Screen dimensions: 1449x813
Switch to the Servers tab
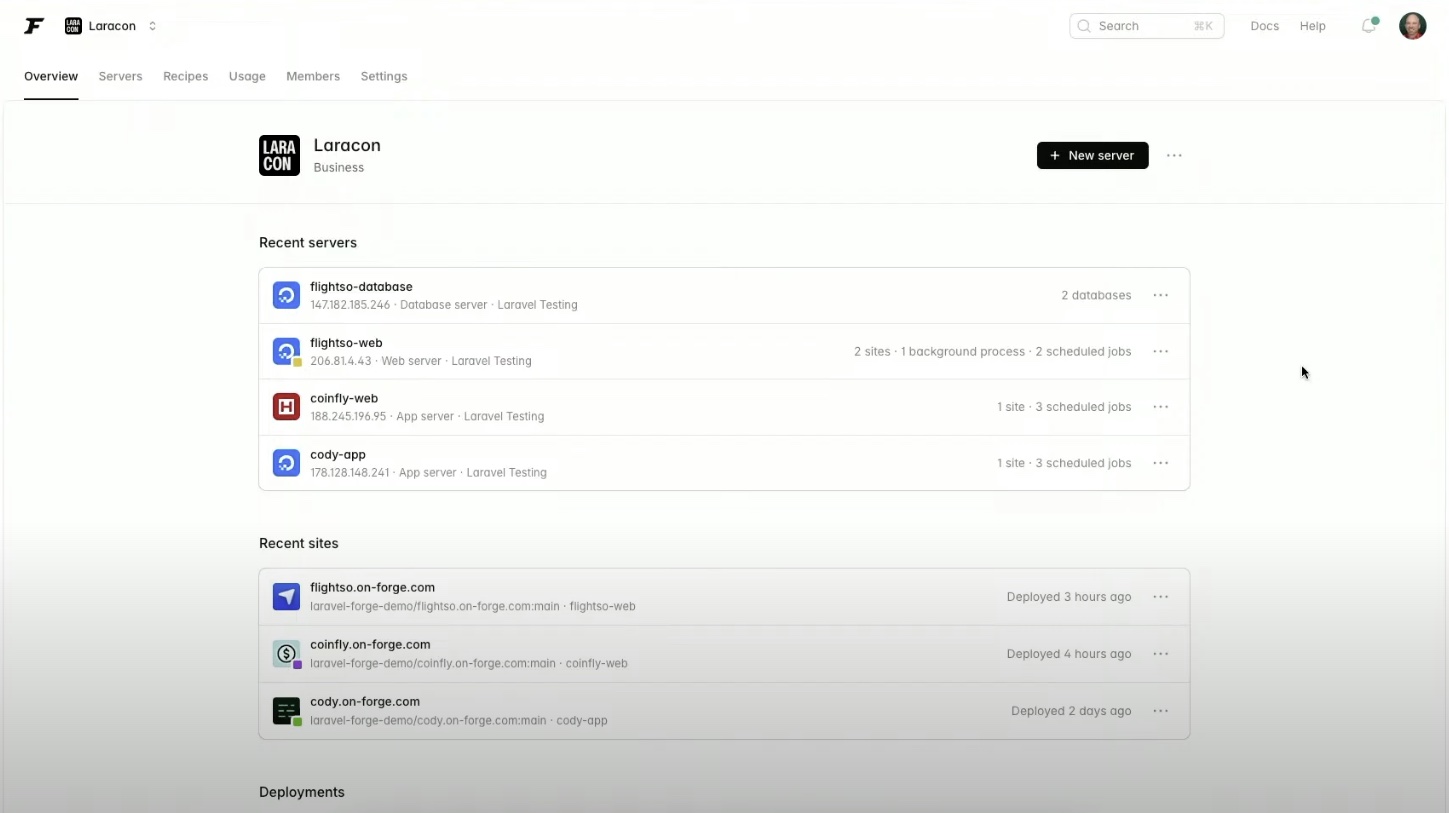coord(120,76)
